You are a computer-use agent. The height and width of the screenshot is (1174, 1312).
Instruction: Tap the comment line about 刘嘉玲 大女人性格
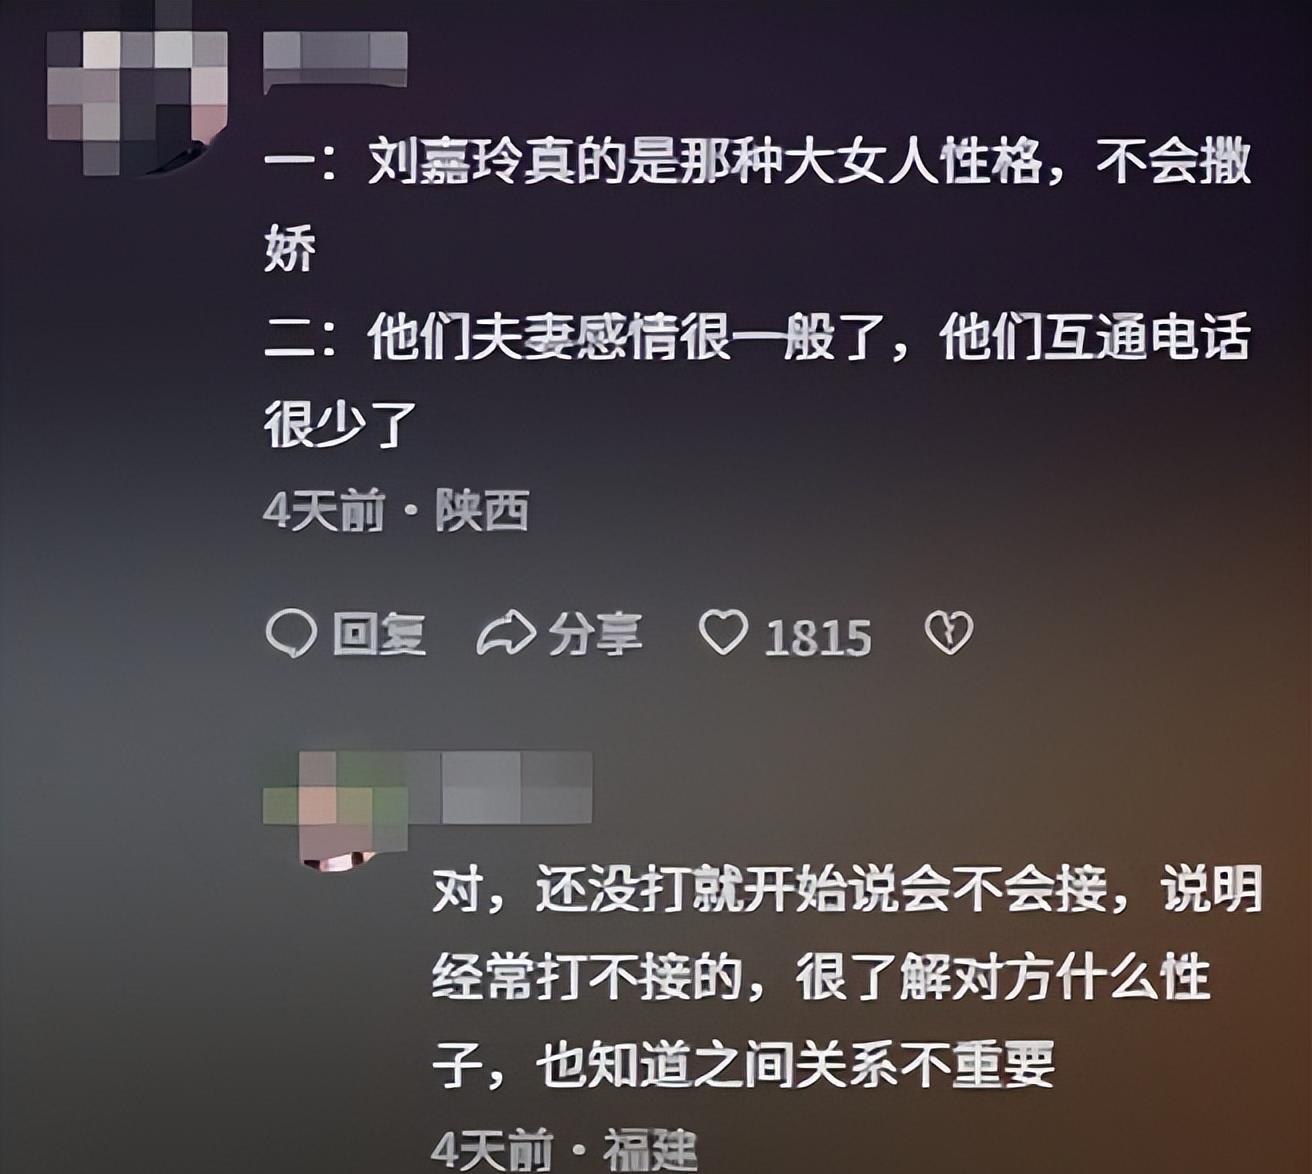758,162
